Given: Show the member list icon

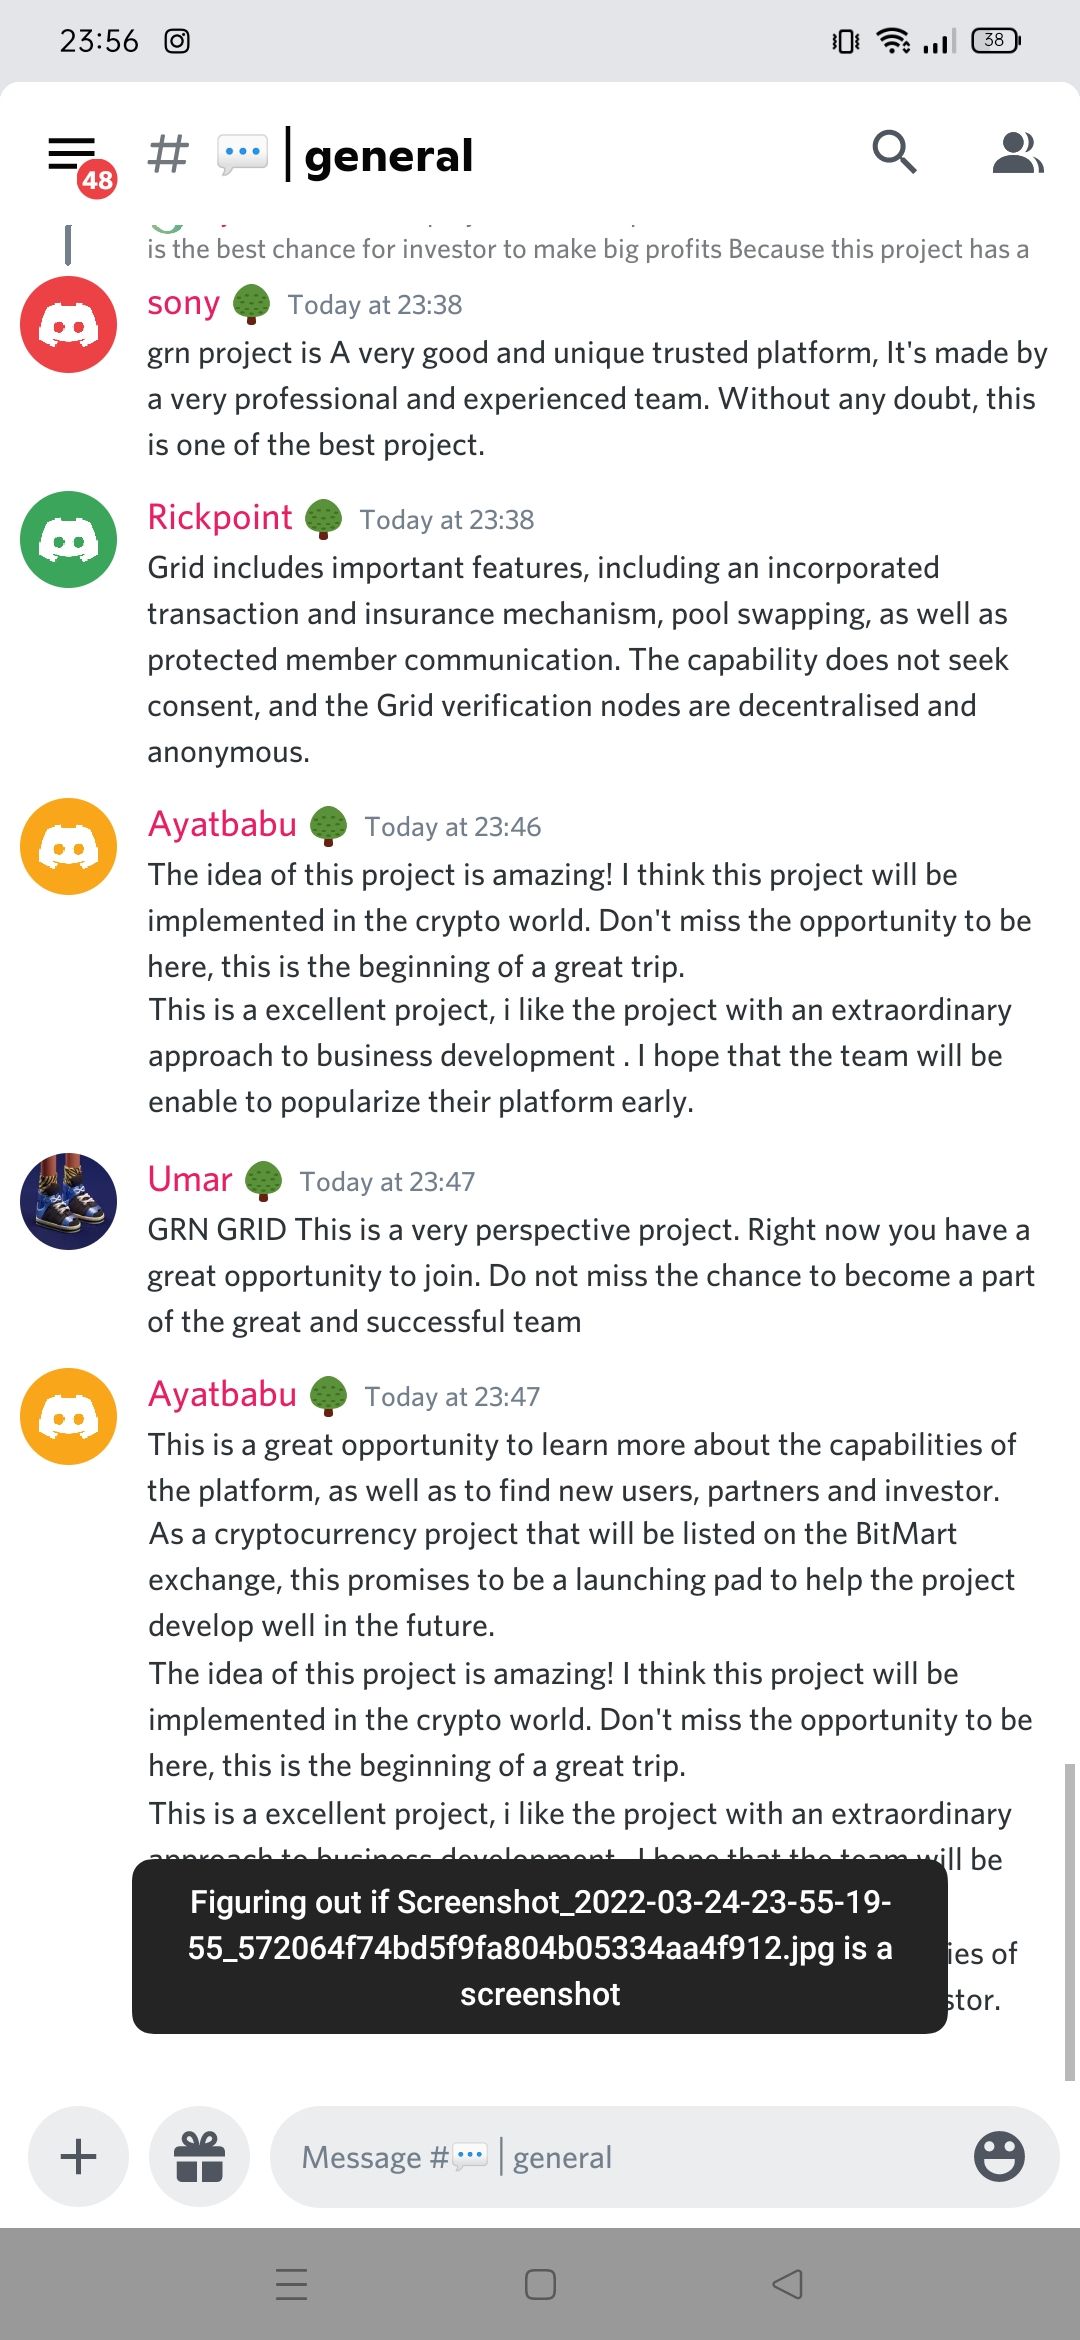Looking at the screenshot, I should (x=1018, y=153).
